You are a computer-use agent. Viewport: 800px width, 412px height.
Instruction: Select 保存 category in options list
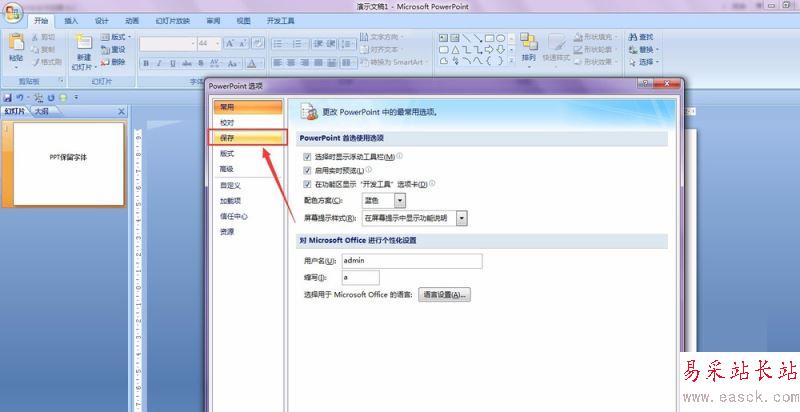(248, 138)
